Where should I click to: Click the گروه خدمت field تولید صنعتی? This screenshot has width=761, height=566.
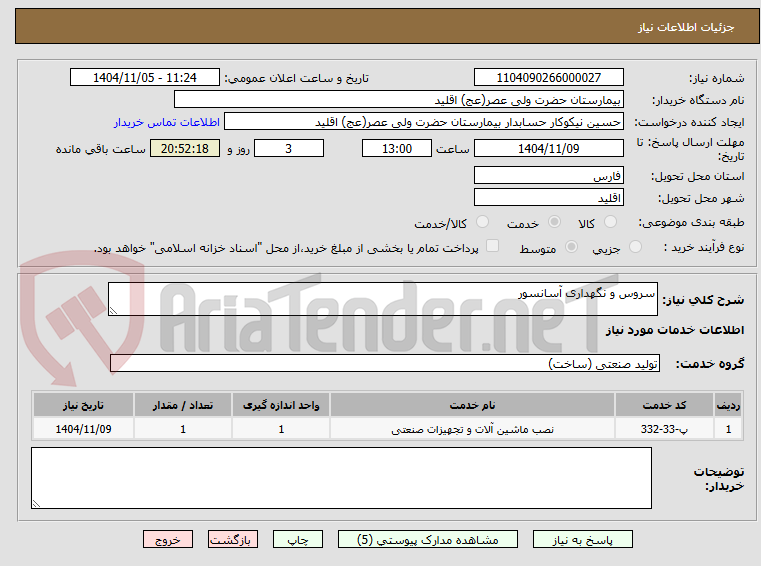384,364
